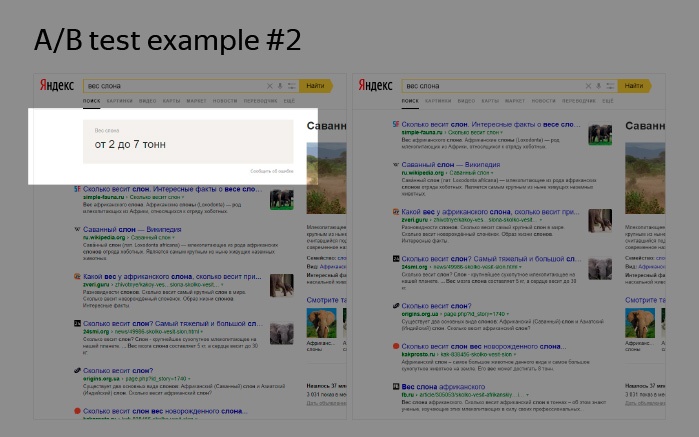This screenshot has height=437, width=699.
Task: Open 'Вес слона африканского' right result
Action: pos(443,387)
